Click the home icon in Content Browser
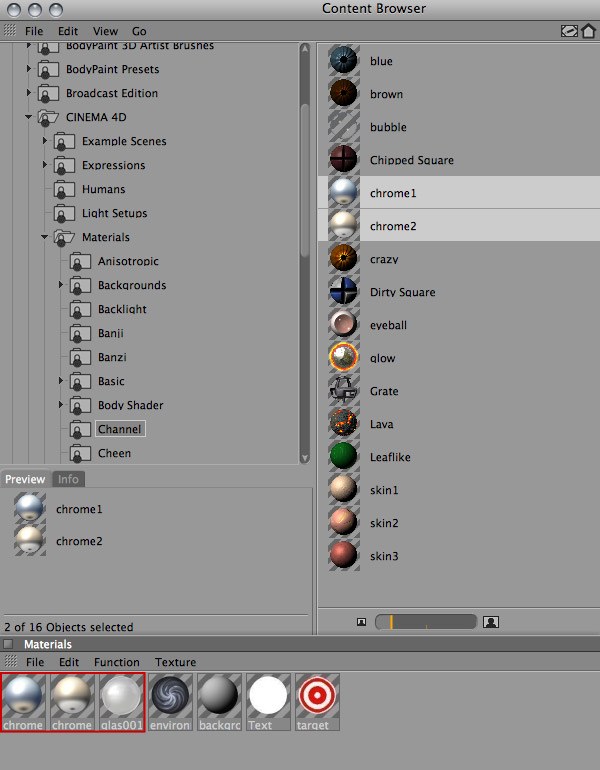 (588, 31)
